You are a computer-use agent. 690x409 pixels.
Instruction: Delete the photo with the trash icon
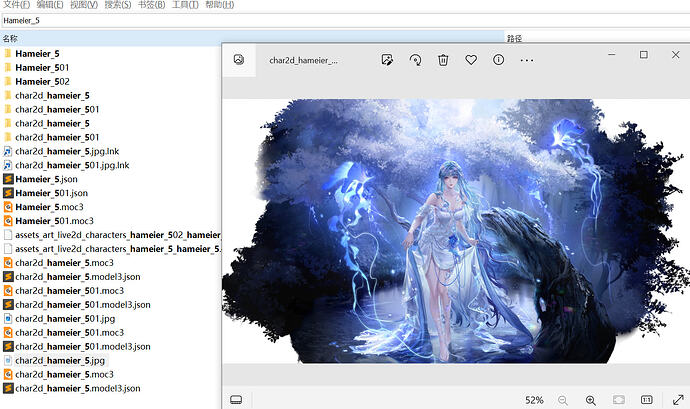tap(443, 60)
